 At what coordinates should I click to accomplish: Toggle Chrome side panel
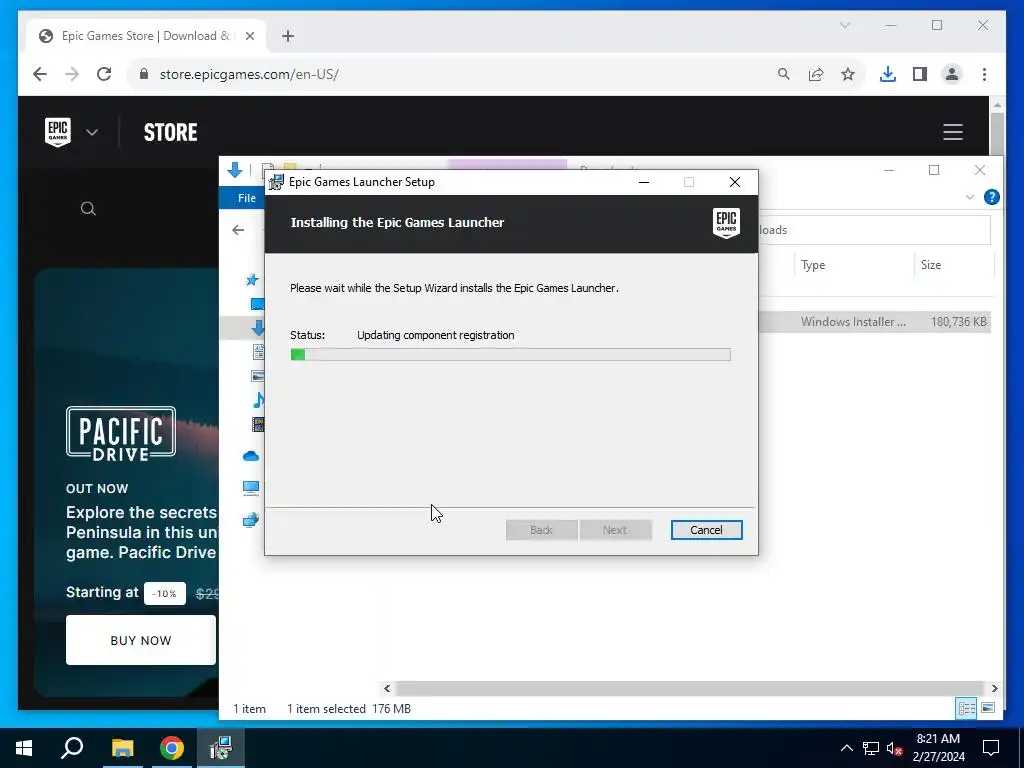tap(920, 74)
